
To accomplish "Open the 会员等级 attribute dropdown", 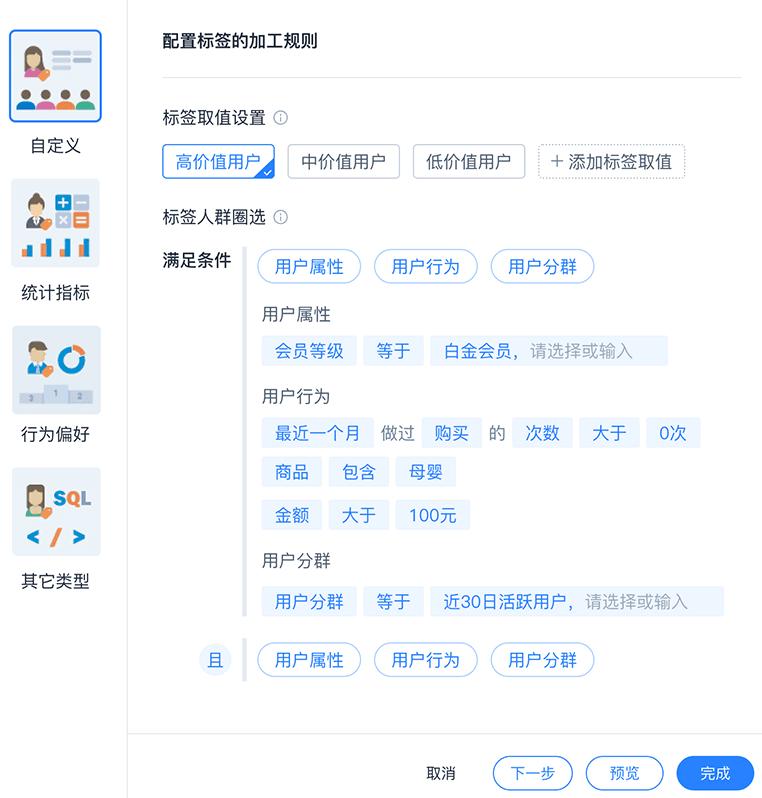I will point(309,351).
